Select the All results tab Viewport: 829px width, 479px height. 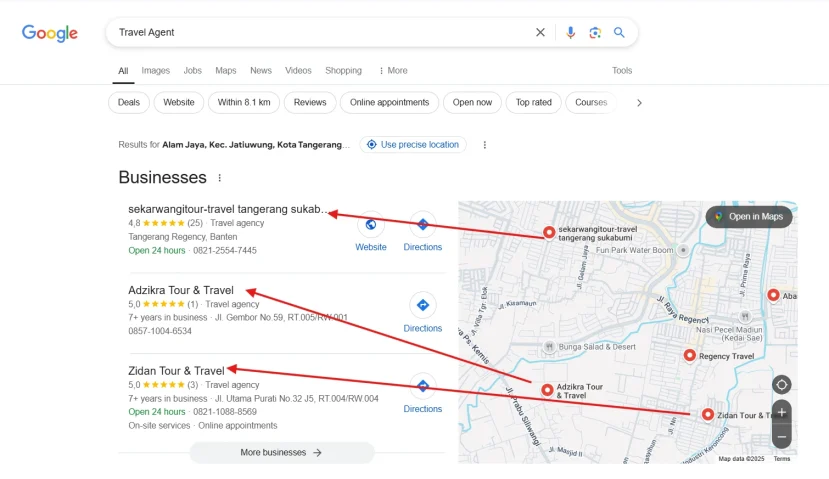tap(123, 71)
